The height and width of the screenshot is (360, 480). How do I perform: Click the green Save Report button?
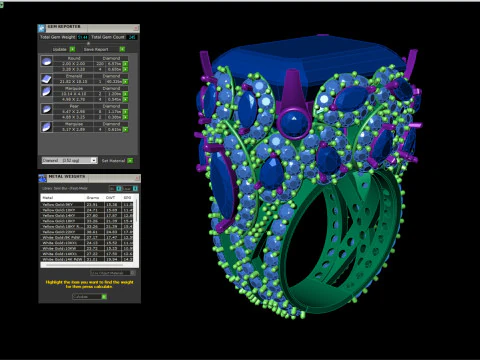point(122,49)
